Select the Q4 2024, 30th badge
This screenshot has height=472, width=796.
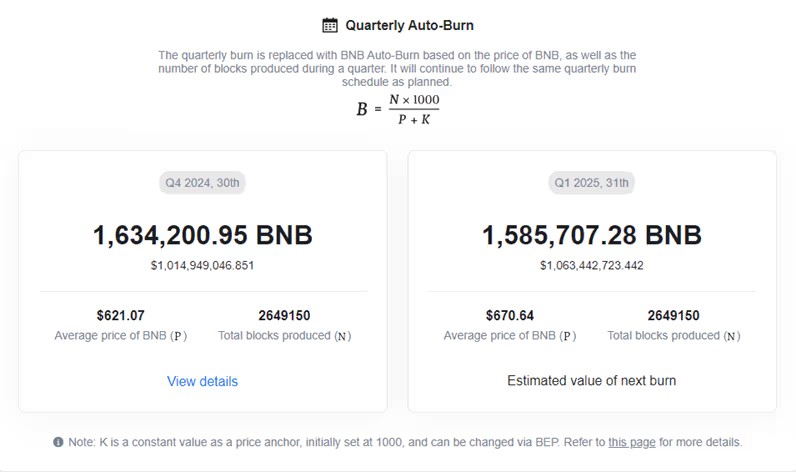point(202,183)
